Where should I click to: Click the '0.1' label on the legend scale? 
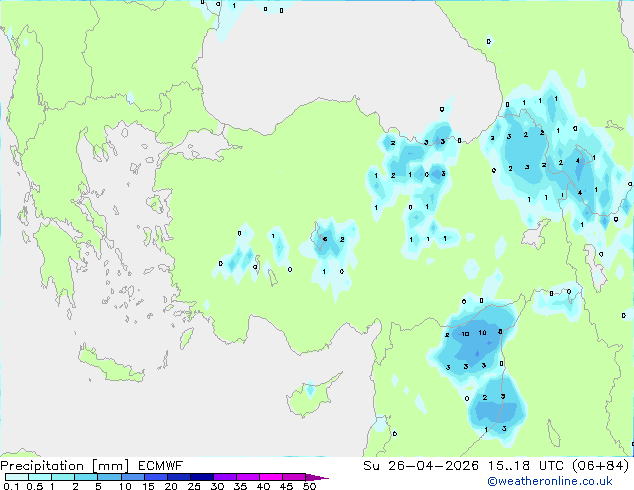coord(9,487)
